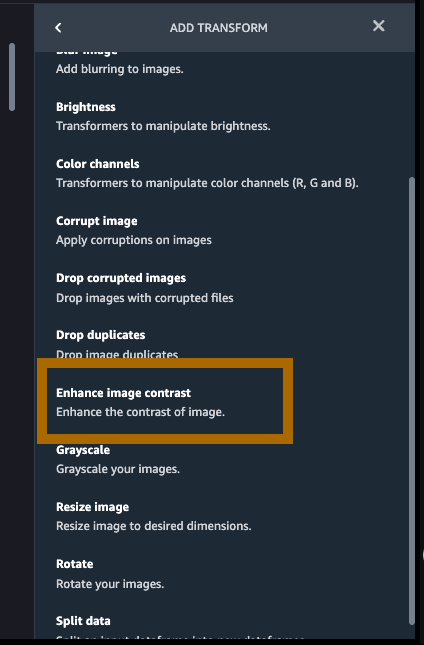This screenshot has height=645, width=424.
Task: Click 'Drop images with corrupted files' text
Action: pyautogui.click(x=144, y=298)
